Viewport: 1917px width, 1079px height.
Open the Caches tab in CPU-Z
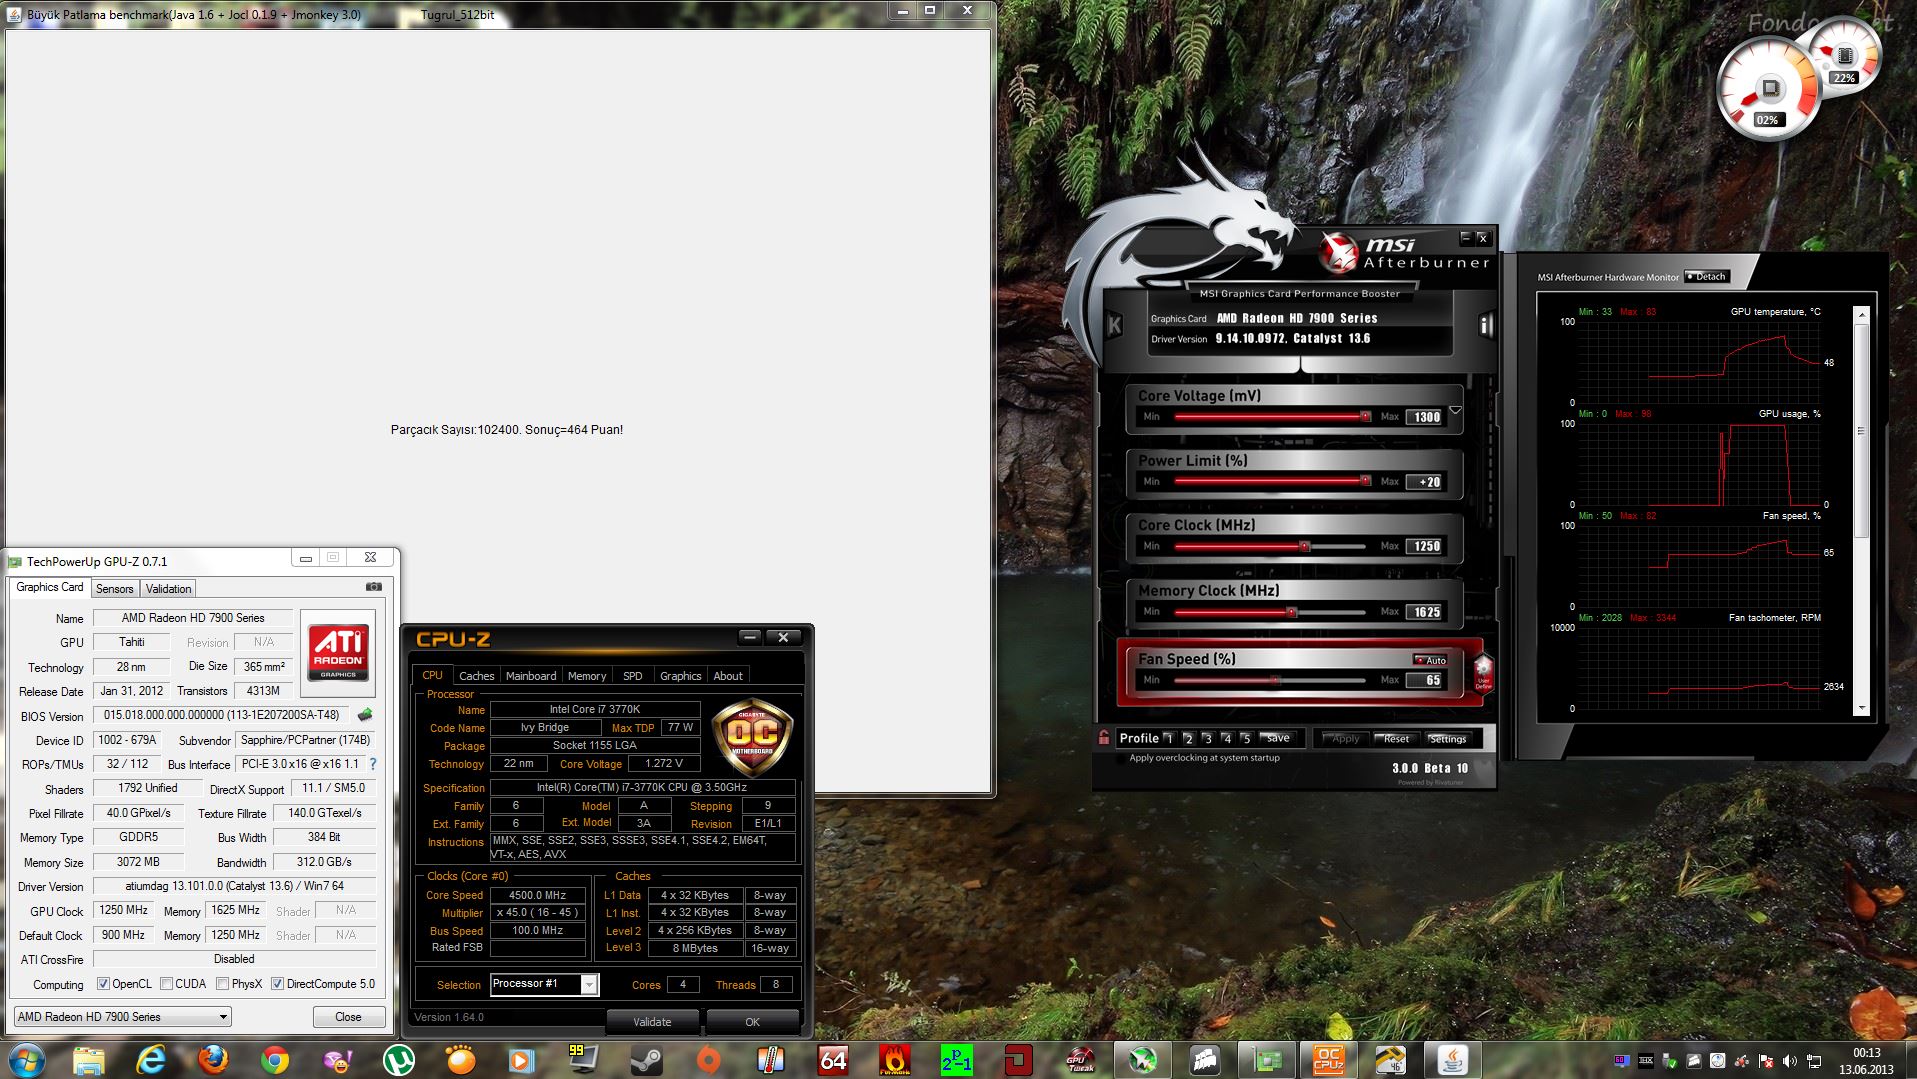(476, 676)
